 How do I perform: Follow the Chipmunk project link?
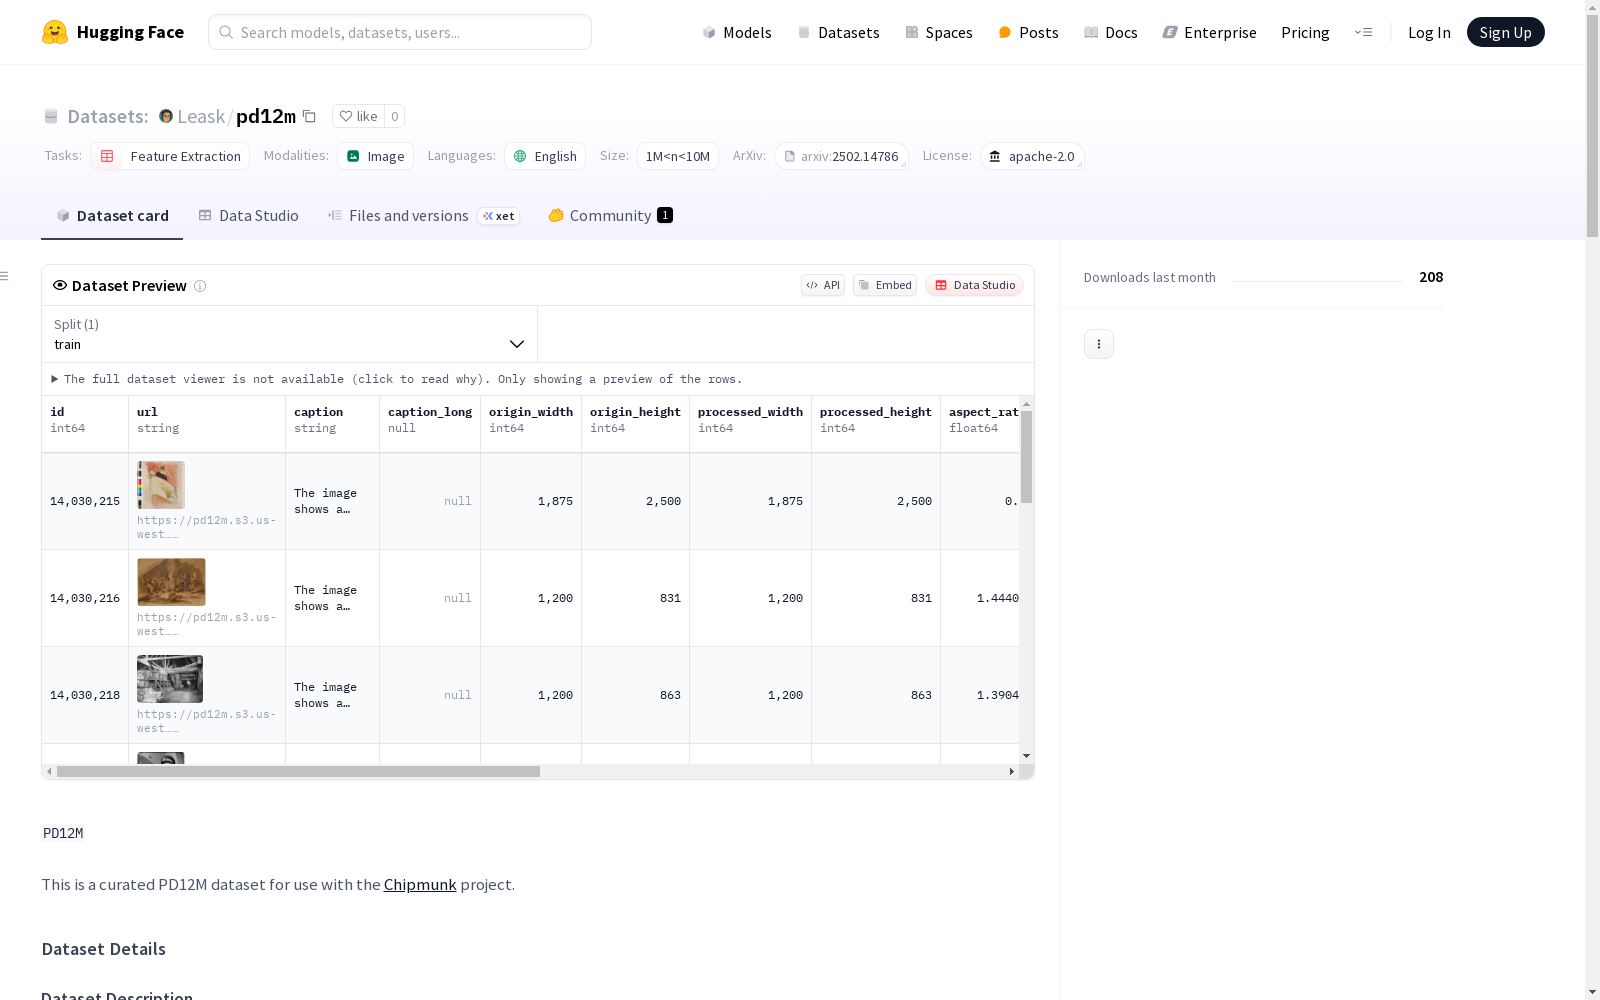(420, 885)
